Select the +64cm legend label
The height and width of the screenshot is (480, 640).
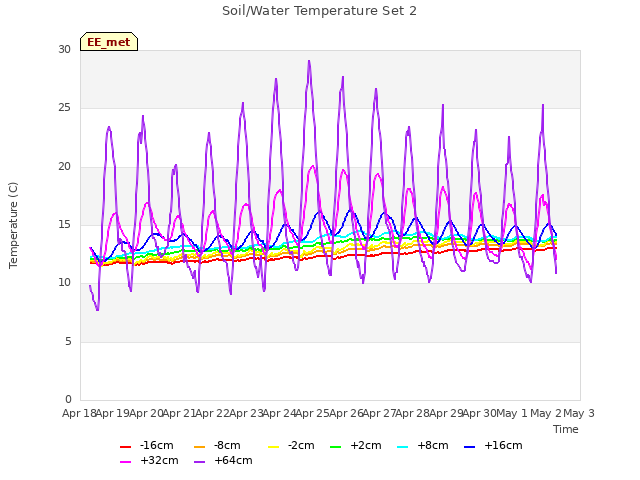tap(233, 460)
